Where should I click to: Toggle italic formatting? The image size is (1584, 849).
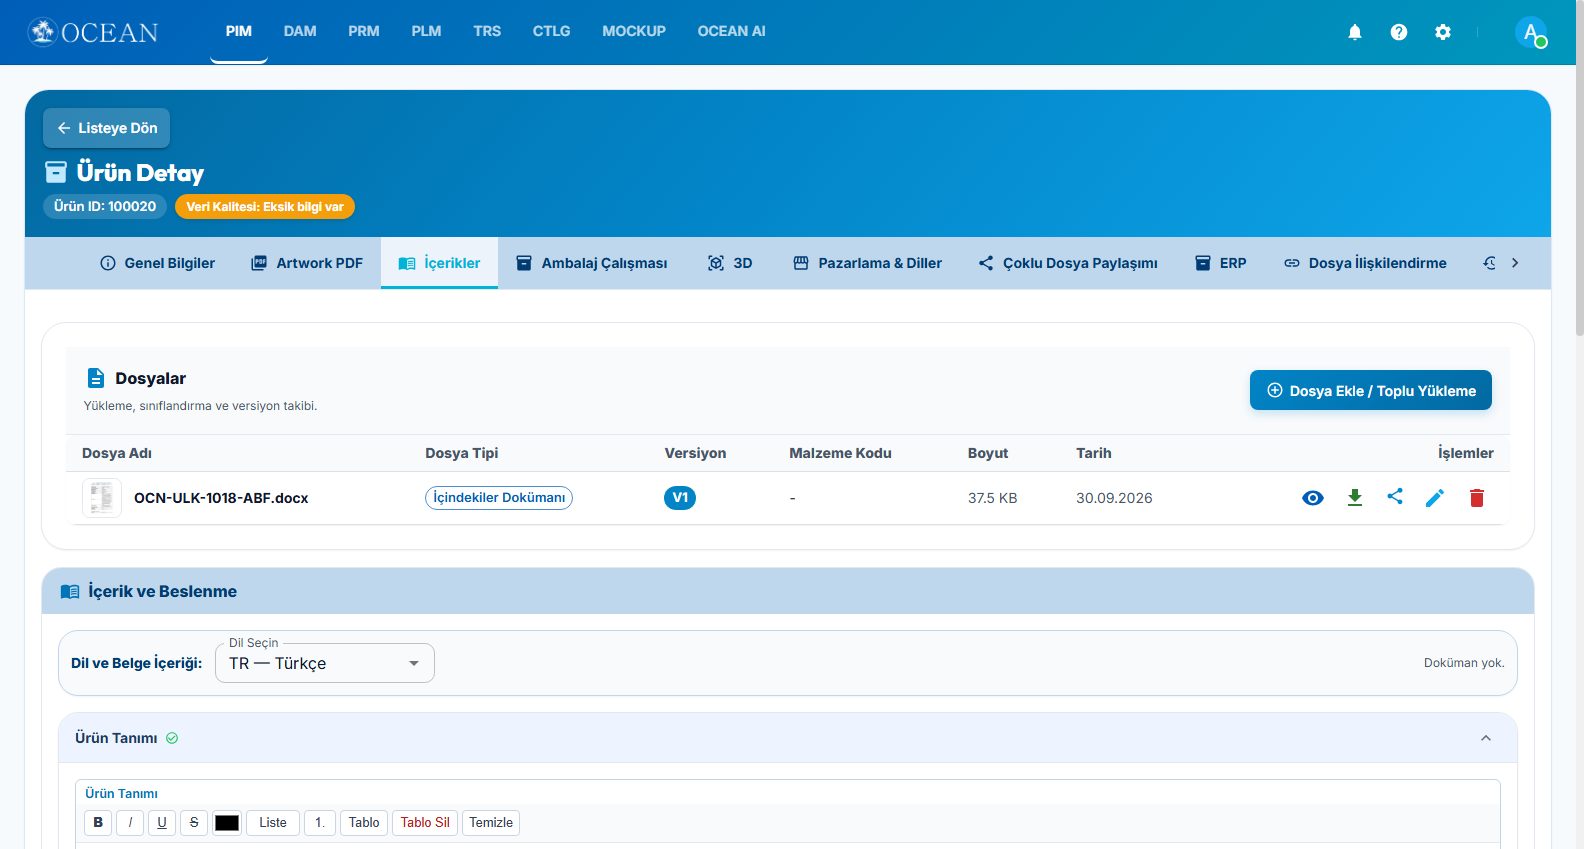click(130, 823)
